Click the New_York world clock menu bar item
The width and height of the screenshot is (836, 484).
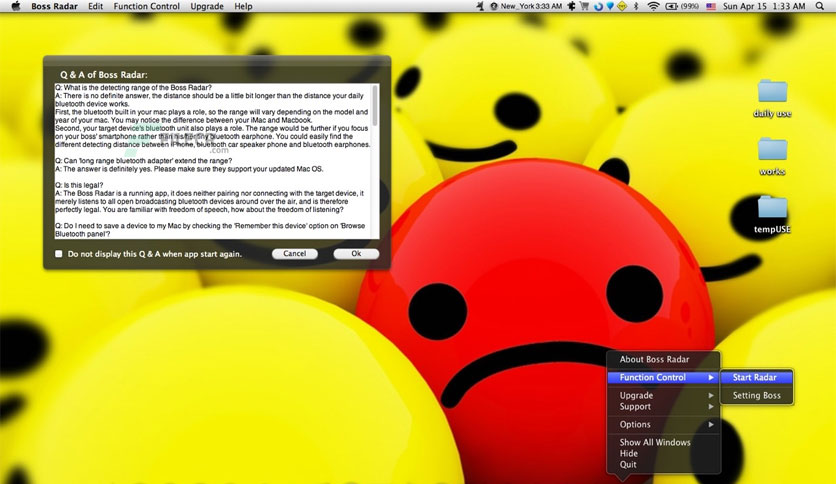tap(526, 6)
